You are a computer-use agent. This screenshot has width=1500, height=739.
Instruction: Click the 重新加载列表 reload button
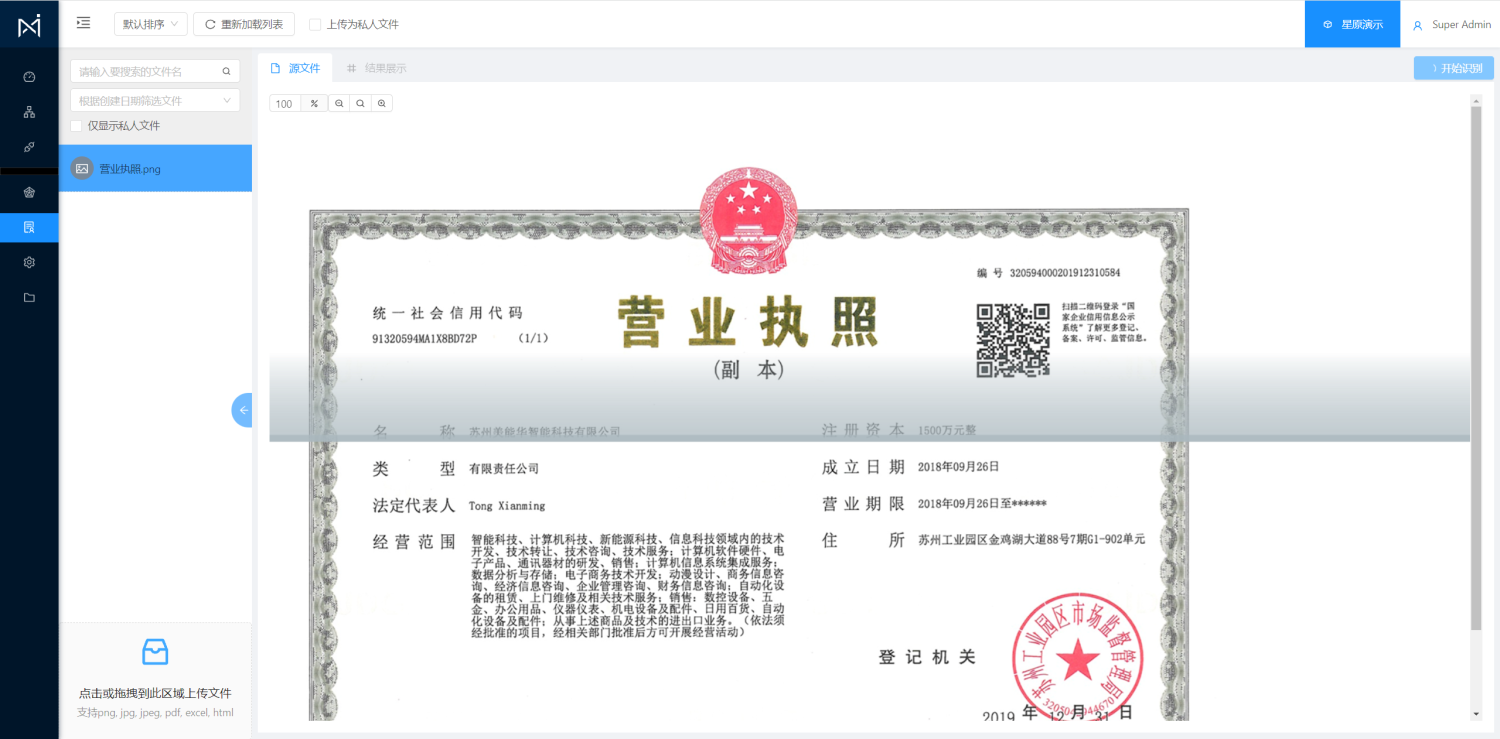[244, 24]
